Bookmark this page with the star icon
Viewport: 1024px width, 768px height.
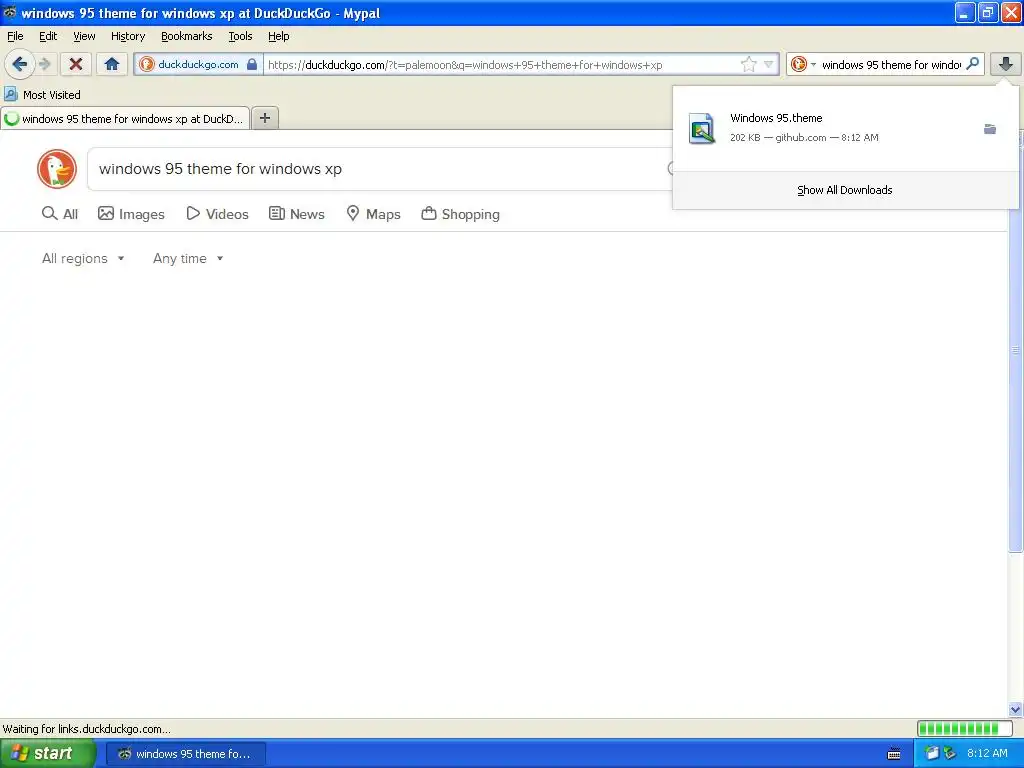(748, 64)
